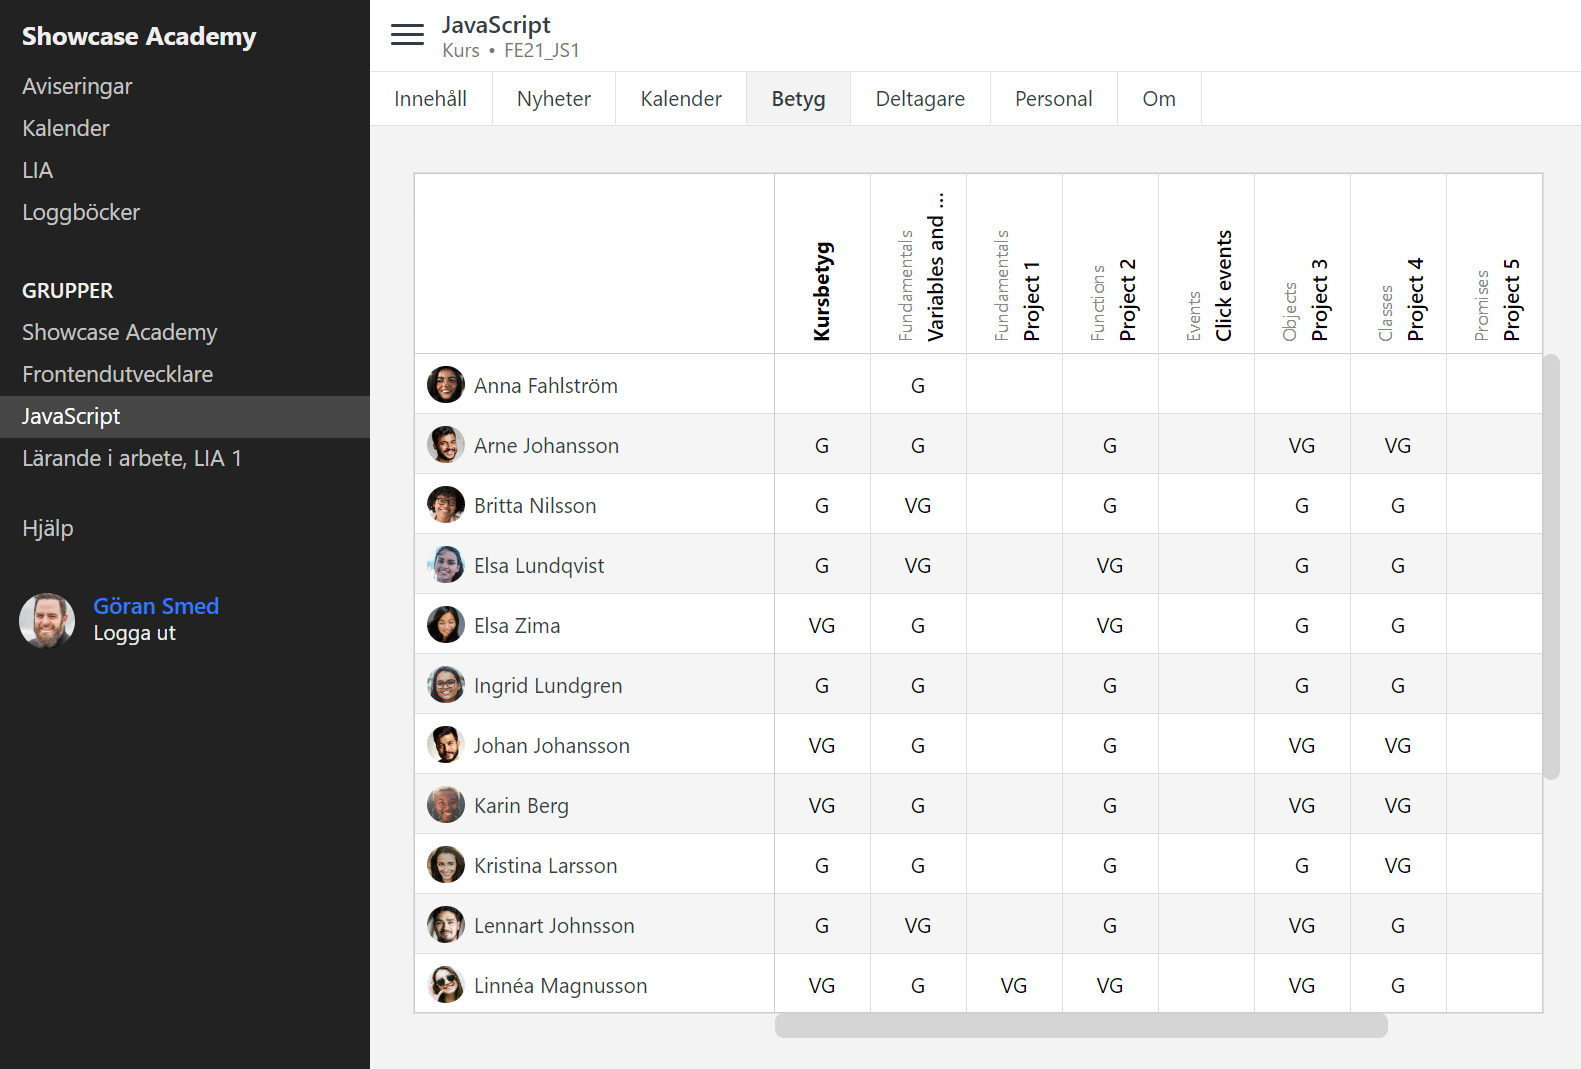
Task: Open the Innehåll tab
Action: point(430,99)
